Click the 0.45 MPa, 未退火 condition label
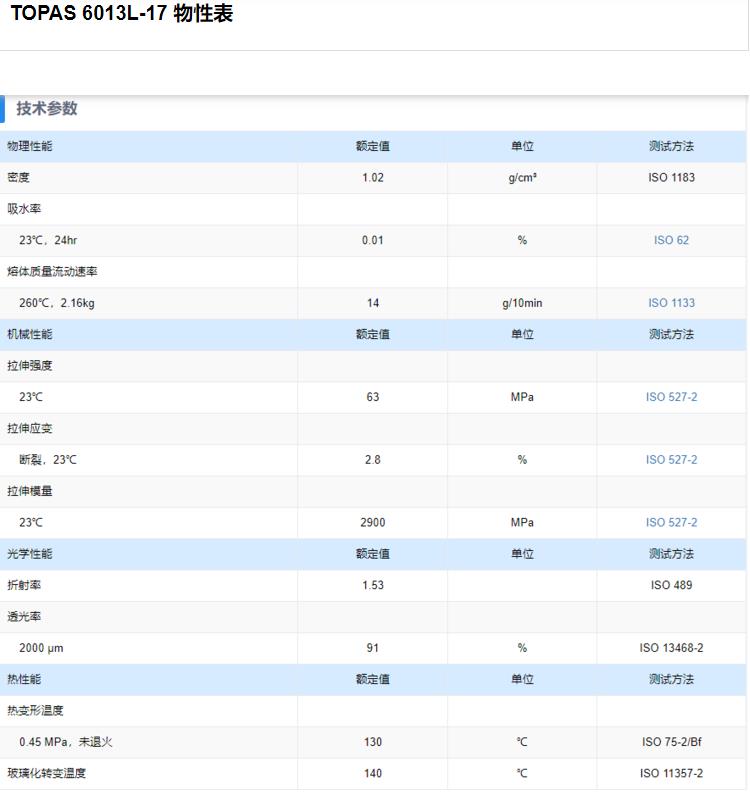Image resolution: width=750 pixels, height=794 pixels. tap(66, 742)
